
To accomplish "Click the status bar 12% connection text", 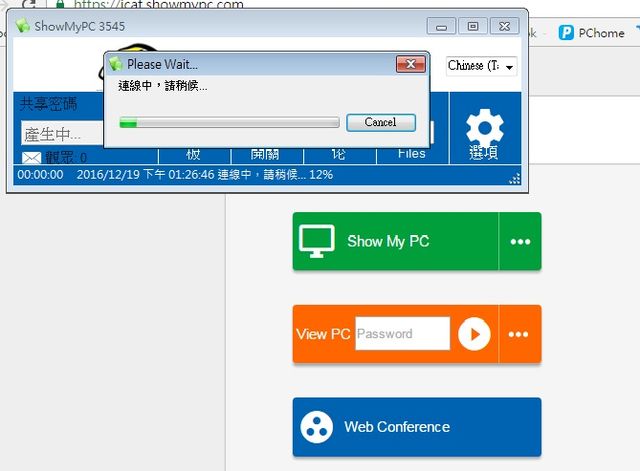I will 275,175.
